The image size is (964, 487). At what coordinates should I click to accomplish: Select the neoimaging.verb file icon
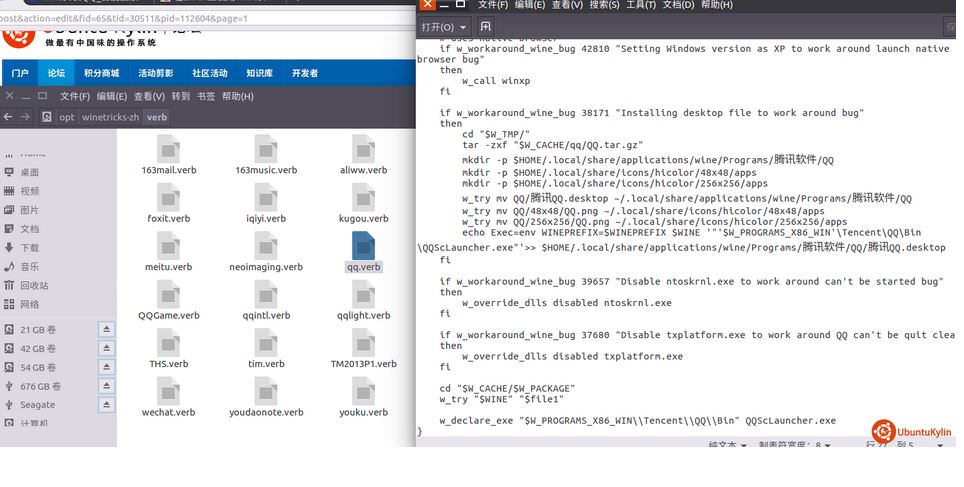click(266, 247)
